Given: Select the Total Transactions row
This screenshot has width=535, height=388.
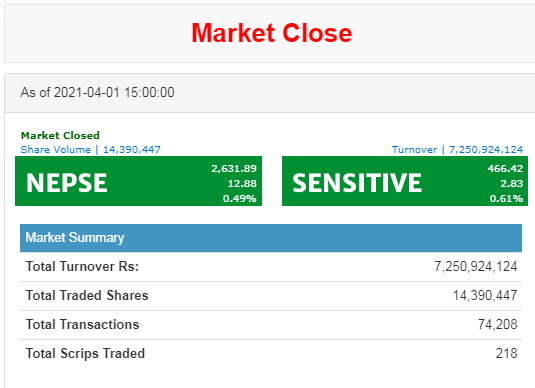Looking at the screenshot, I should click(271, 325).
